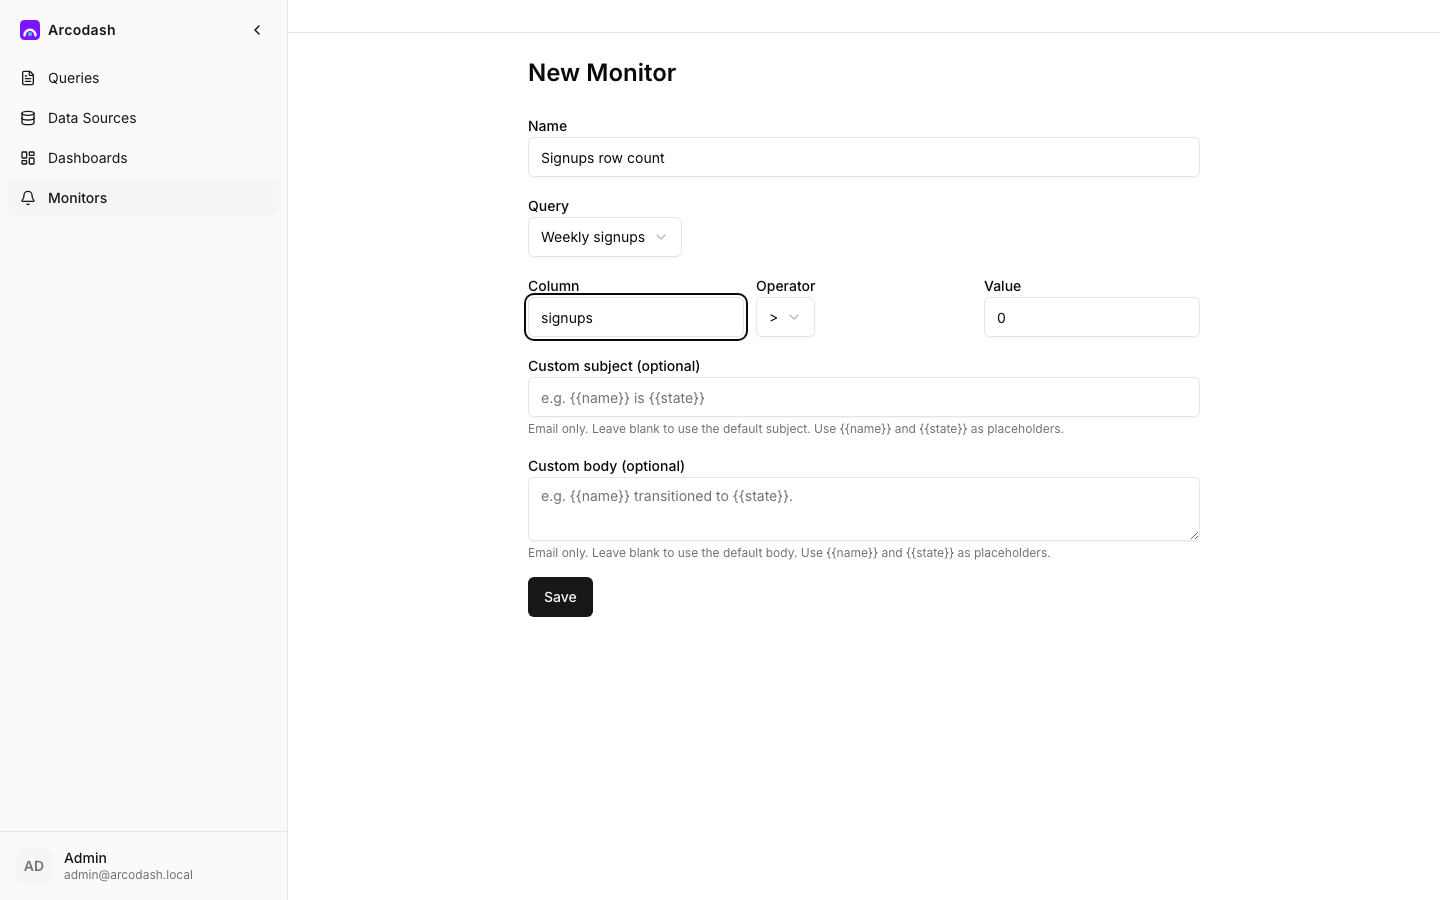Click the Arcodash brand name
1440x900 pixels.
(x=82, y=30)
